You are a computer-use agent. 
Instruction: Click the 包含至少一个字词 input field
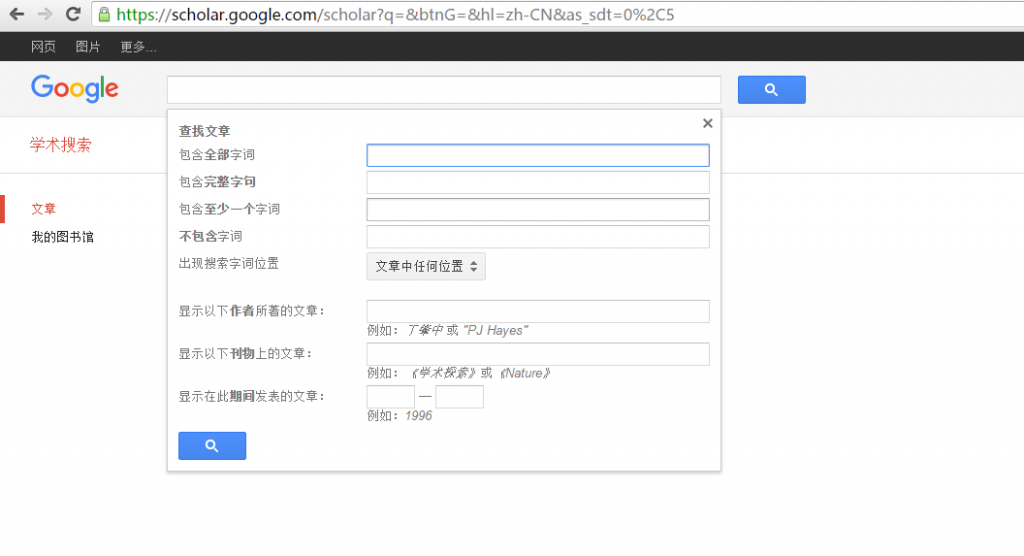(537, 209)
